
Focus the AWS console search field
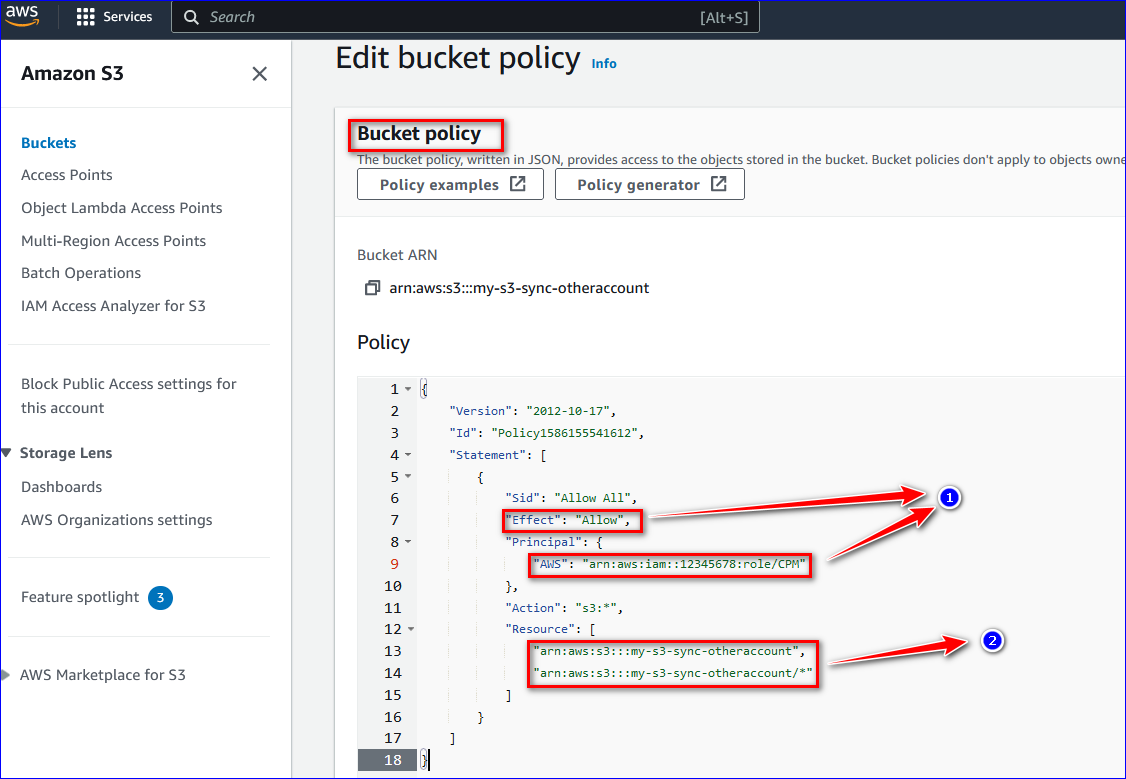tap(465, 17)
